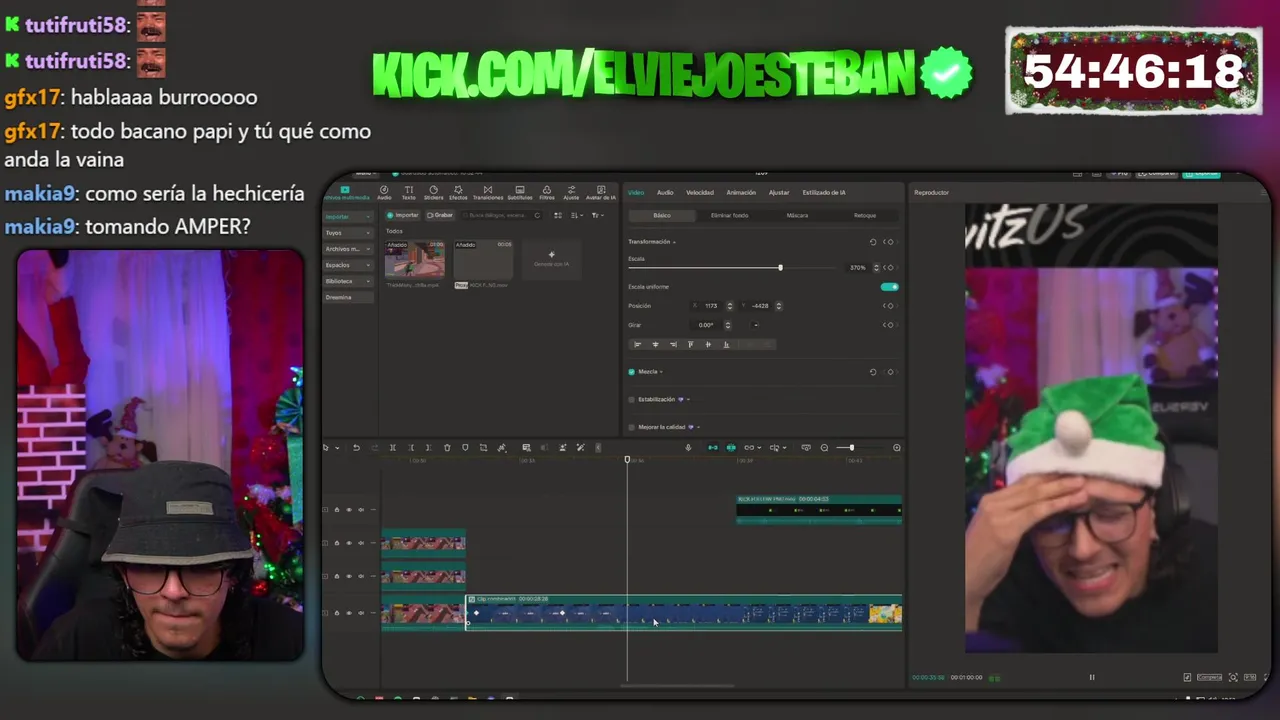The height and width of the screenshot is (720, 1280).
Task: Expand the Biblioteca sidebar section
Action: tap(348, 281)
